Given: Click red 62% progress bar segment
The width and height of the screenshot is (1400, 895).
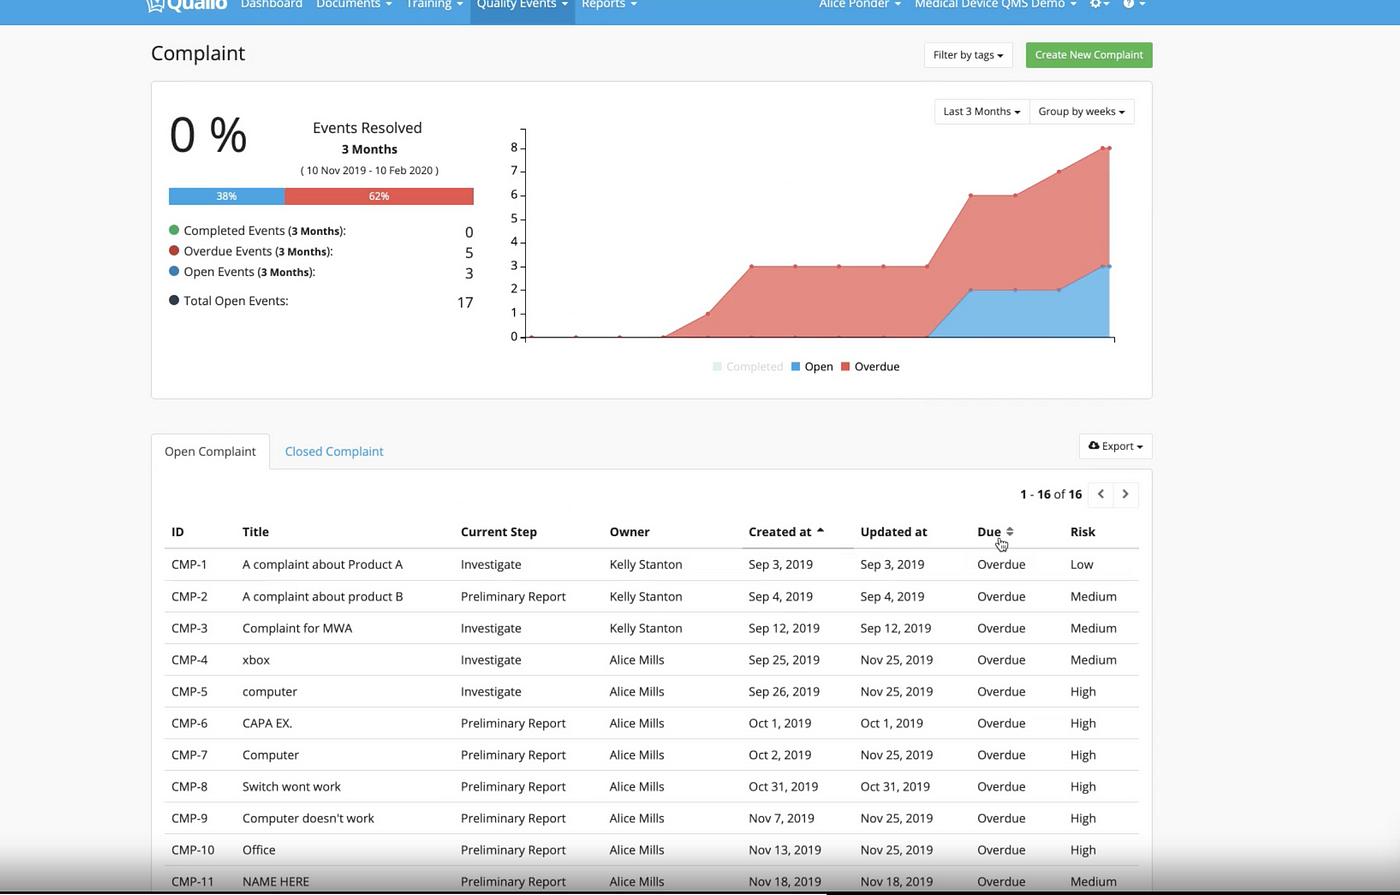Looking at the screenshot, I should point(379,196).
